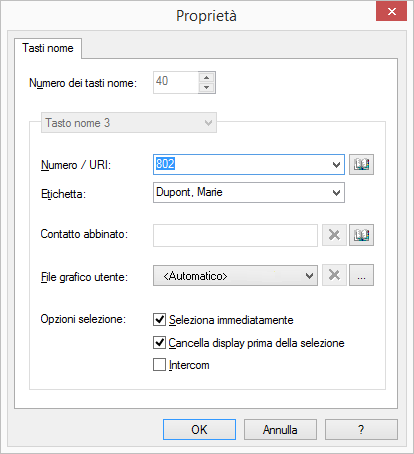414x454 pixels.
Task: Click the Annulla button
Action: [280, 430]
